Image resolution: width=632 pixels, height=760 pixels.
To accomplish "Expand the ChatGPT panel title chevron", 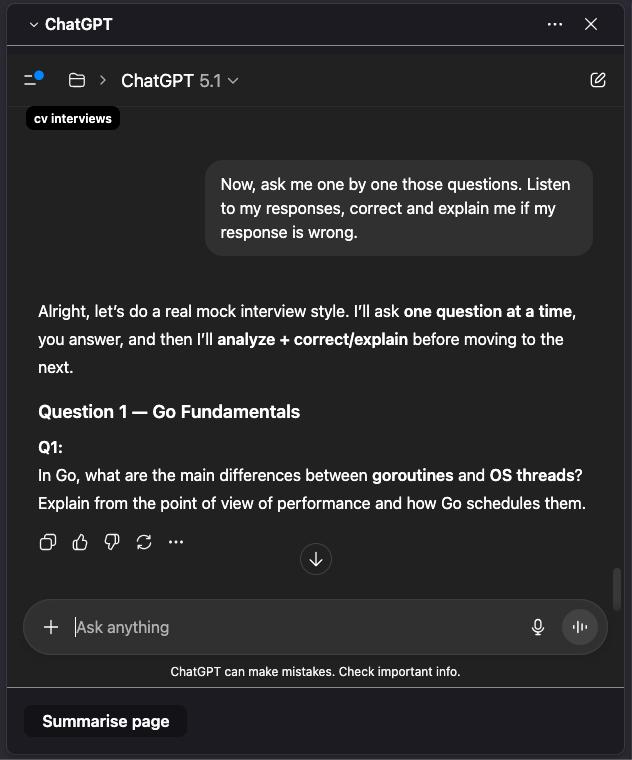I will [33, 24].
